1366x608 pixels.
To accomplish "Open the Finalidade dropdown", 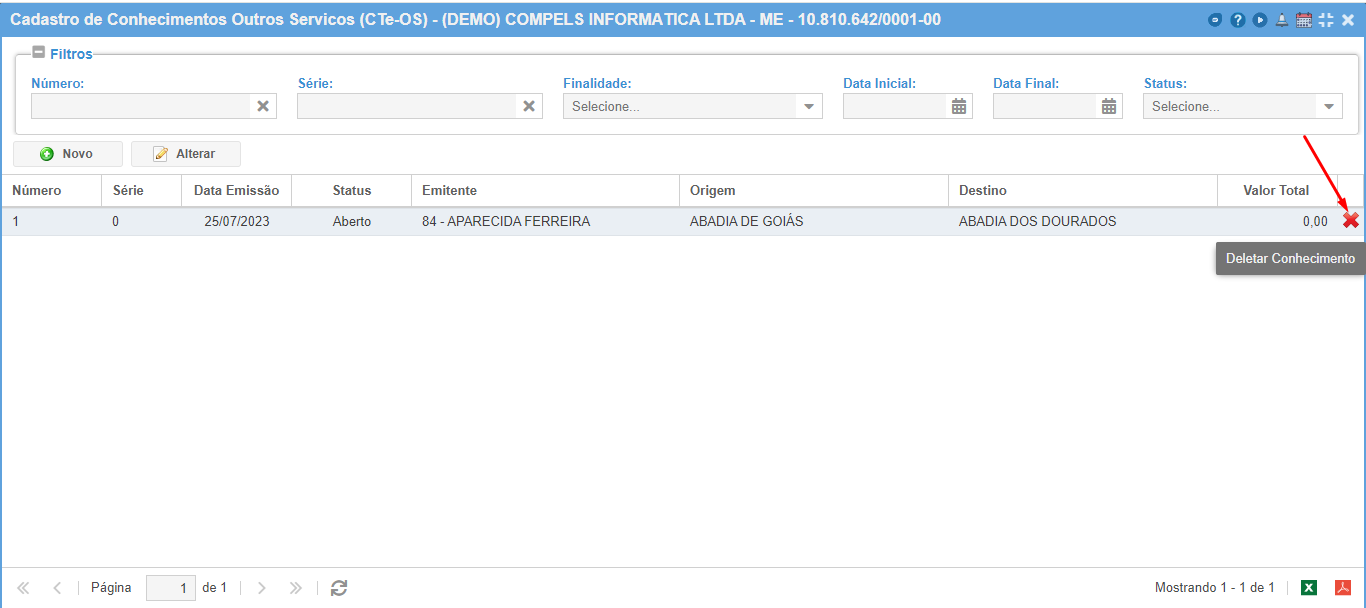I will coord(808,106).
